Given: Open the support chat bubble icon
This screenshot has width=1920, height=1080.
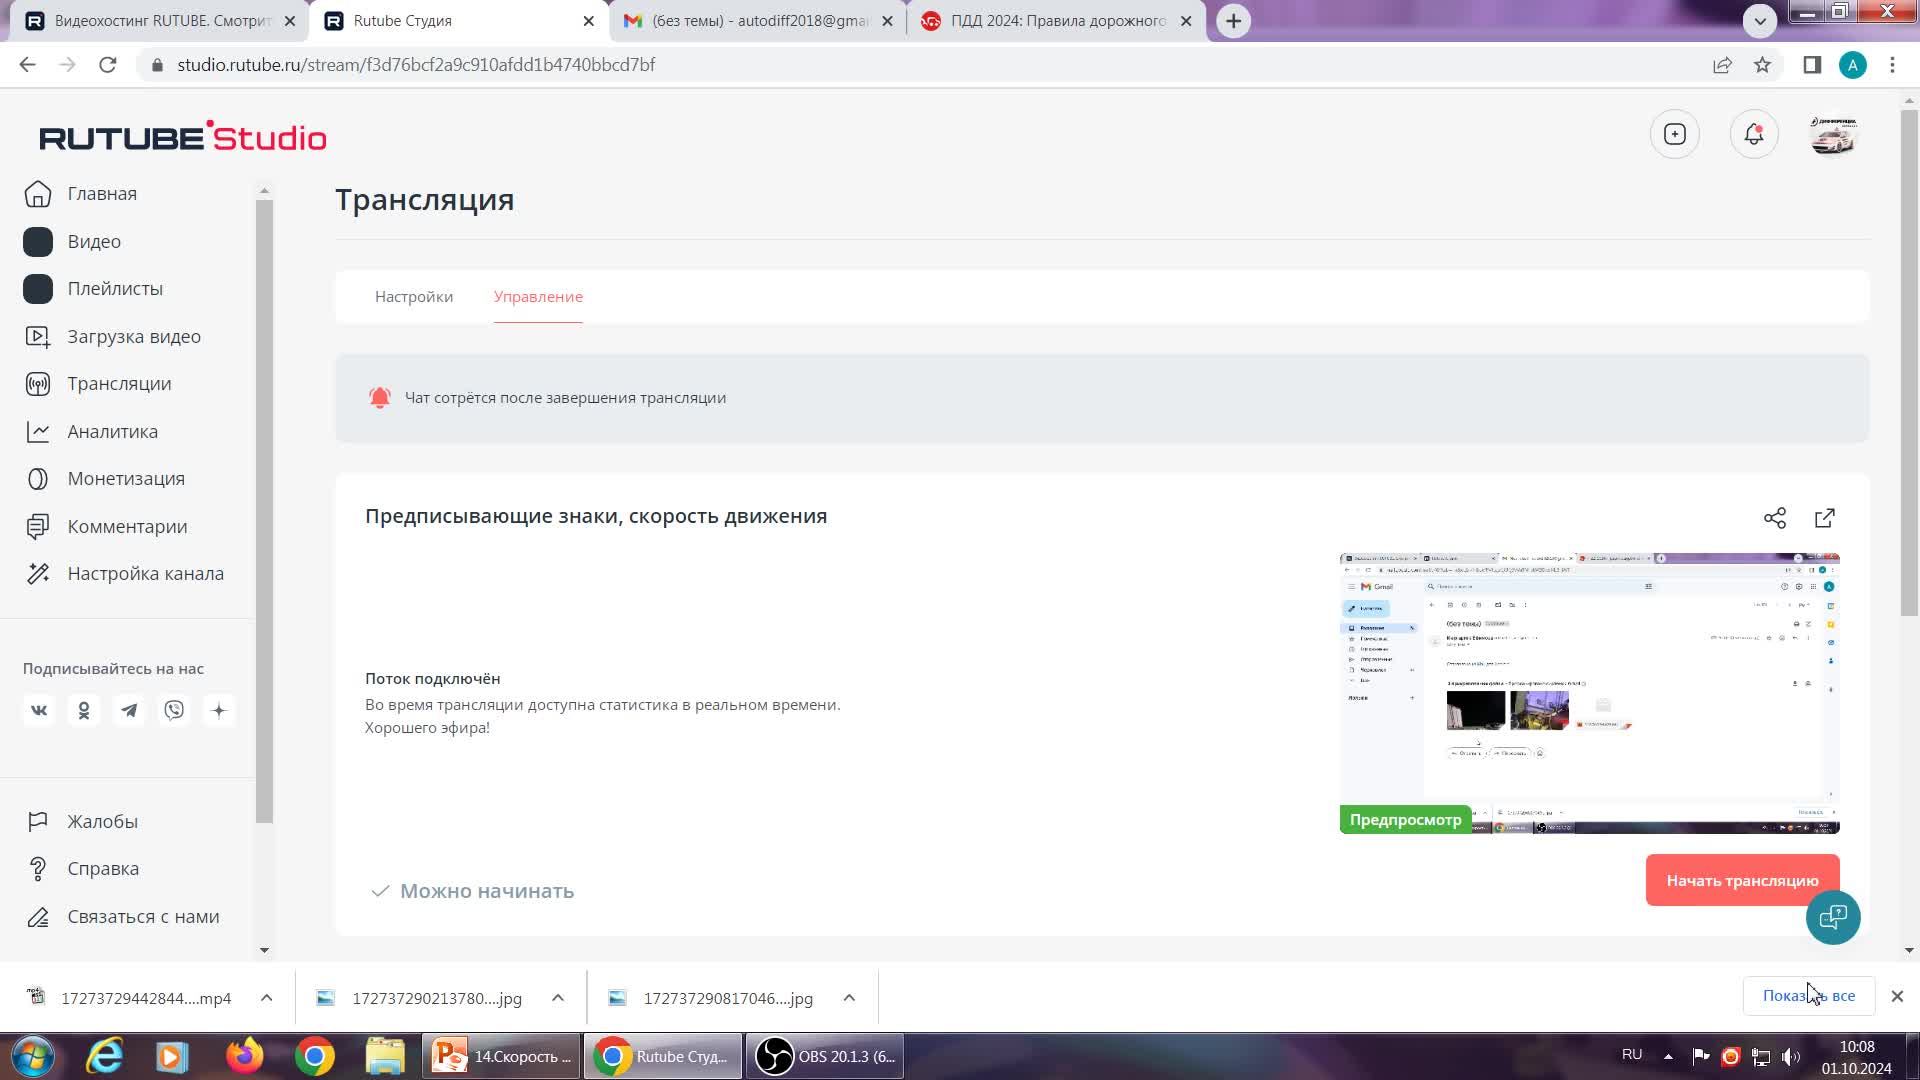Looking at the screenshot, I should pyautogui.click(x=1832, y=916).
